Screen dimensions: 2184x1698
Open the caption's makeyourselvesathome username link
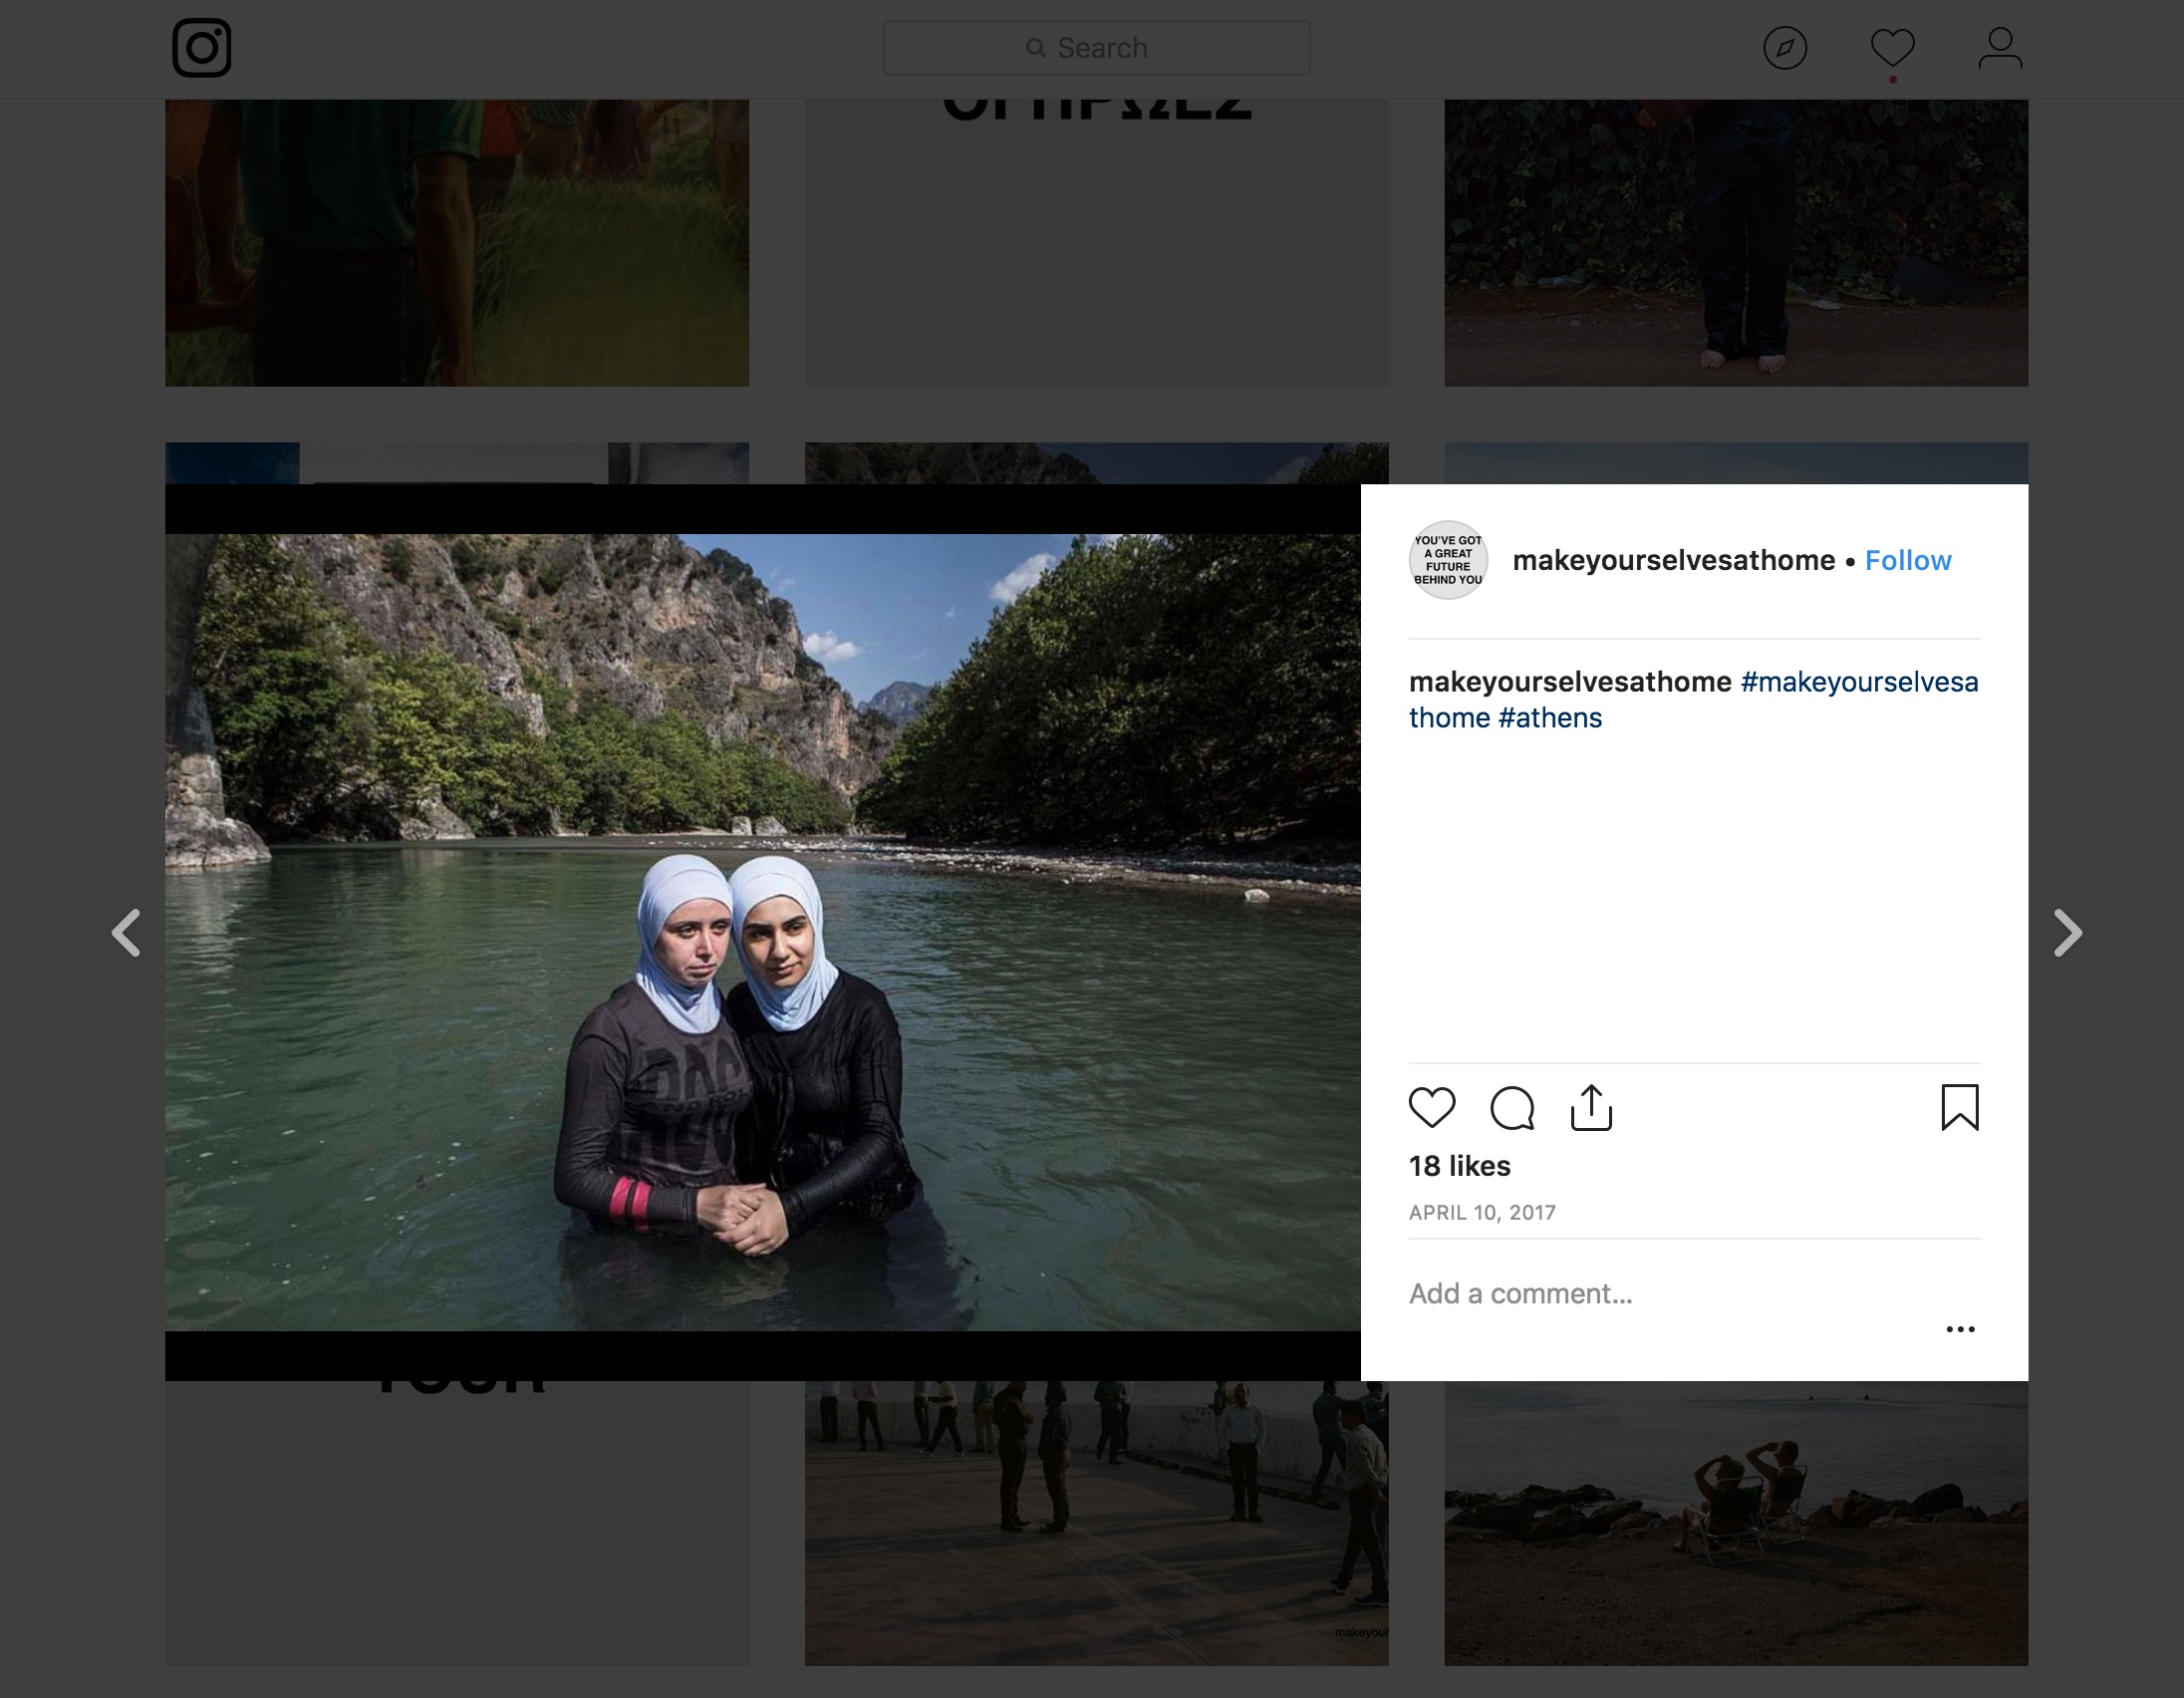pyautogui.click(x=1570, y=682)
